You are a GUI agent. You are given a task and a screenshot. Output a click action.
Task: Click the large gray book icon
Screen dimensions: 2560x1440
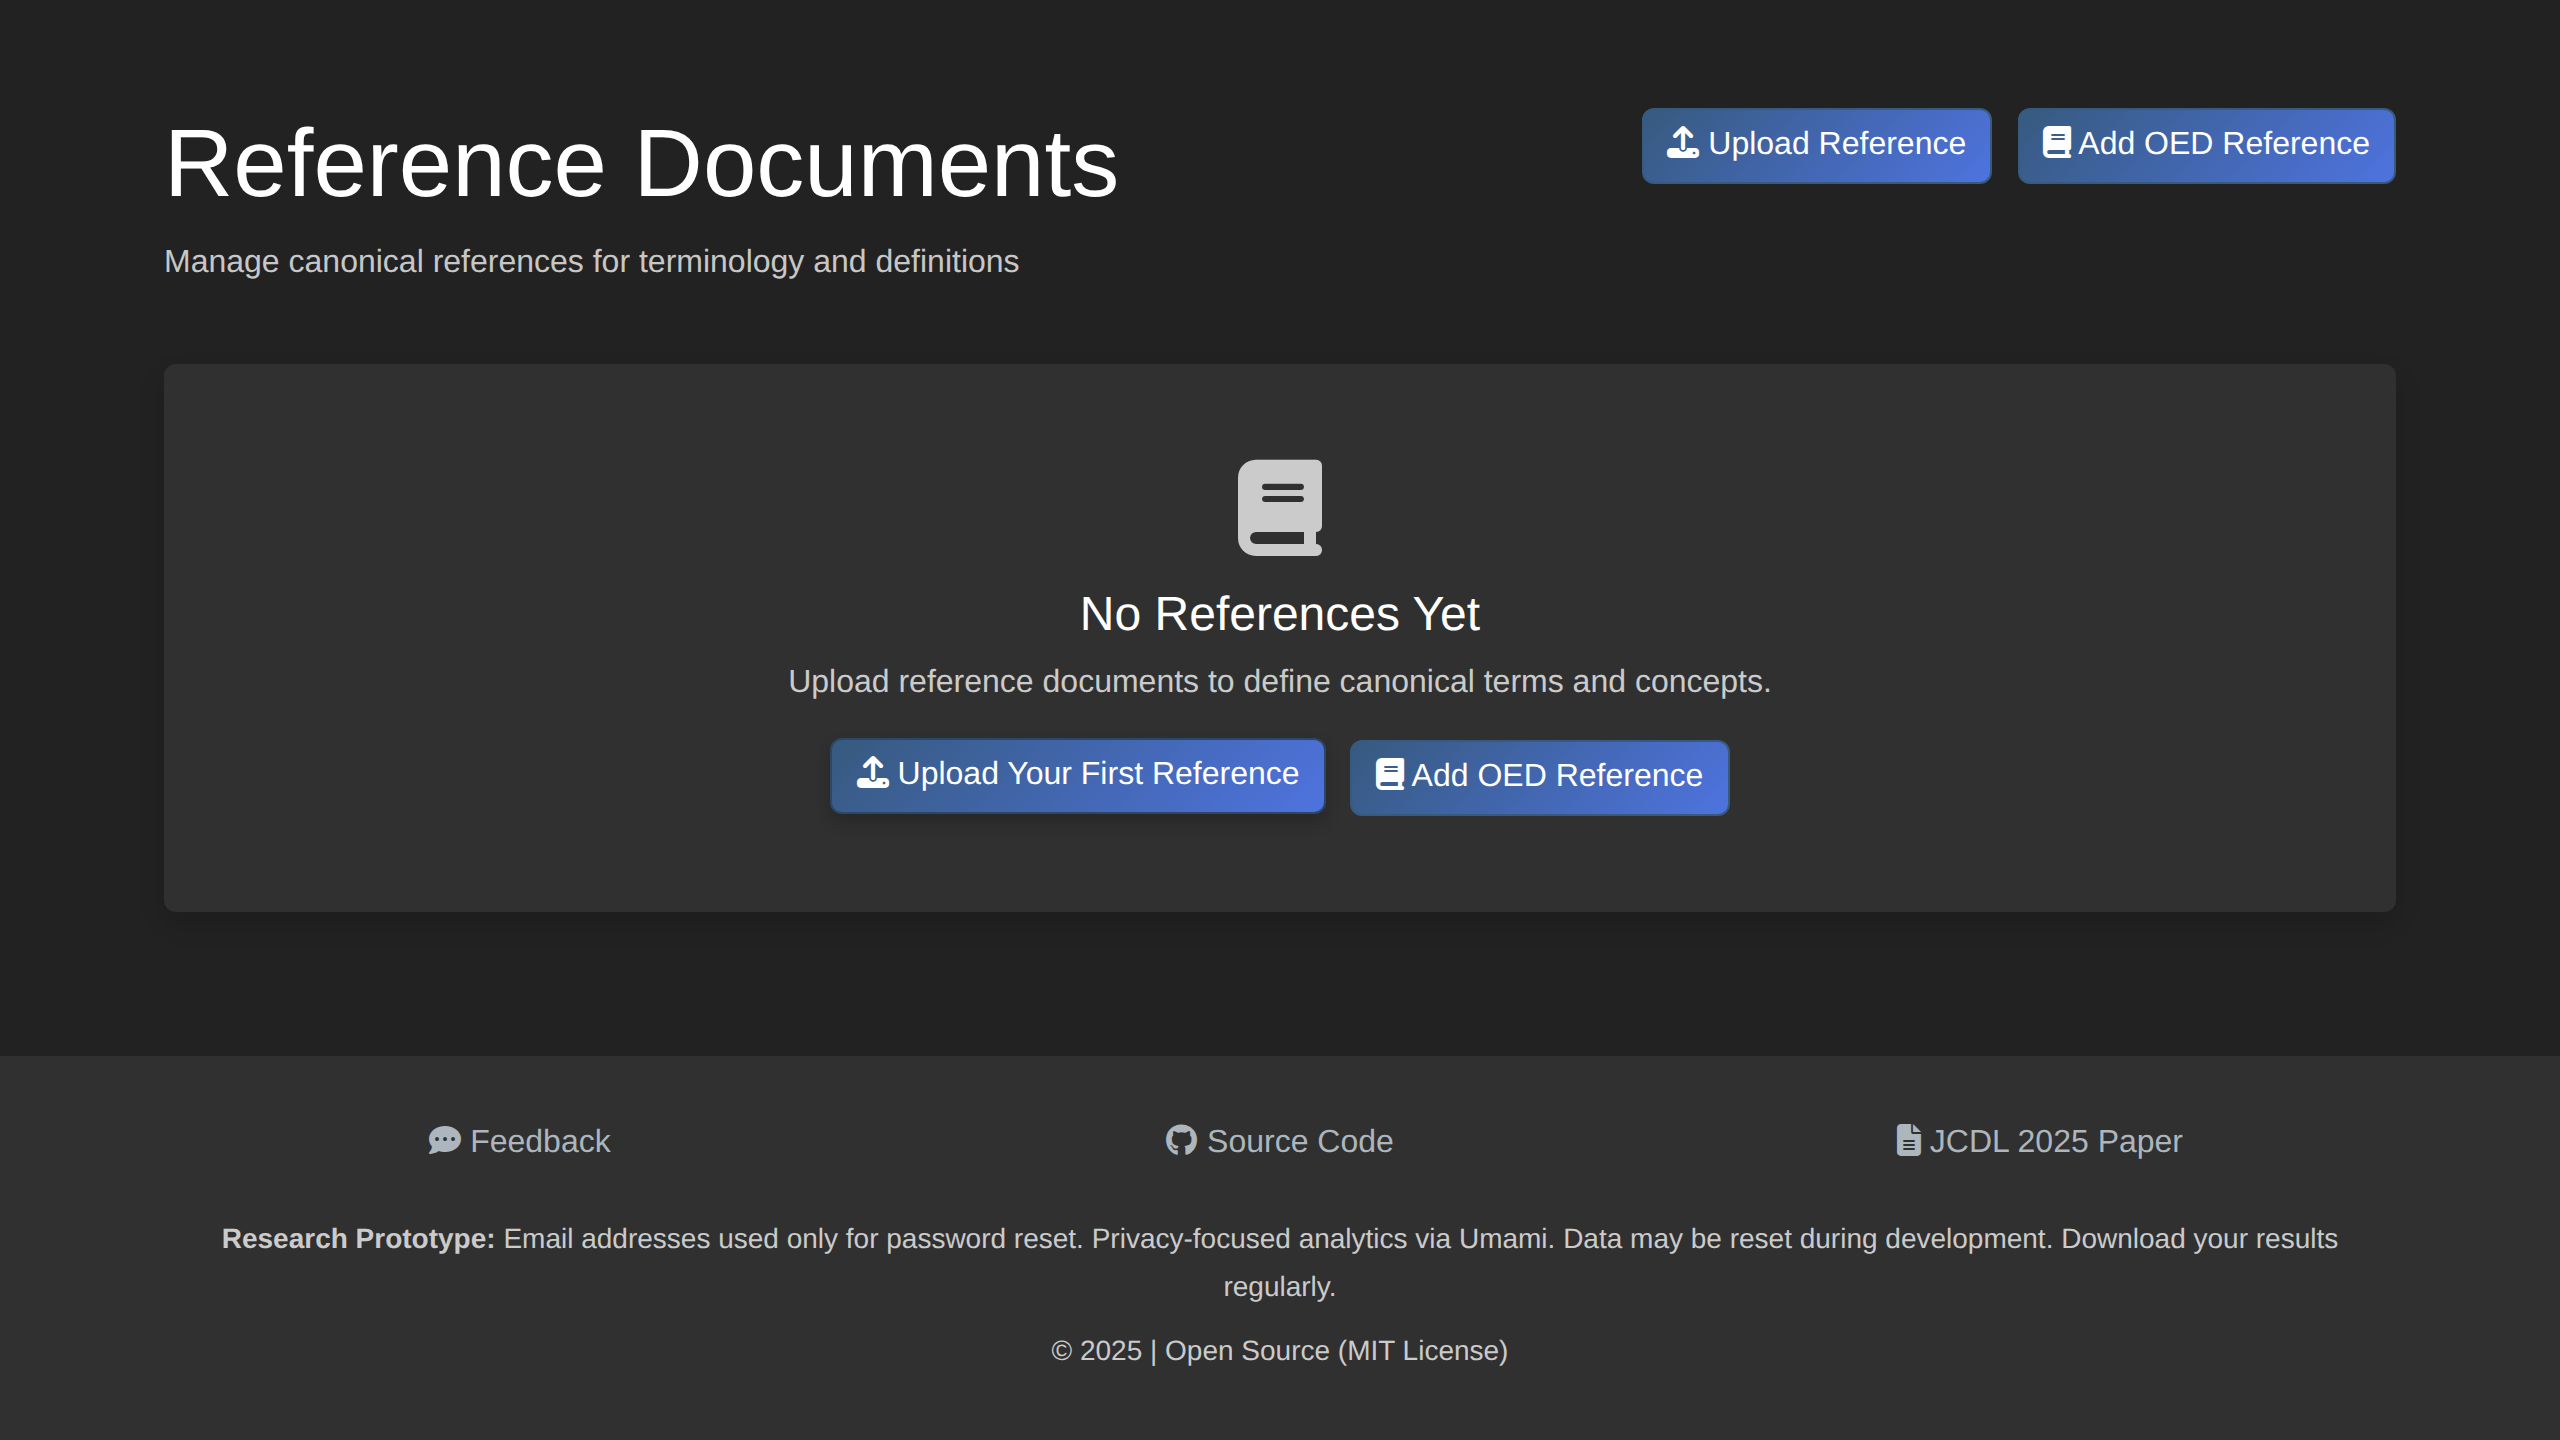[x=1279, y=507]
